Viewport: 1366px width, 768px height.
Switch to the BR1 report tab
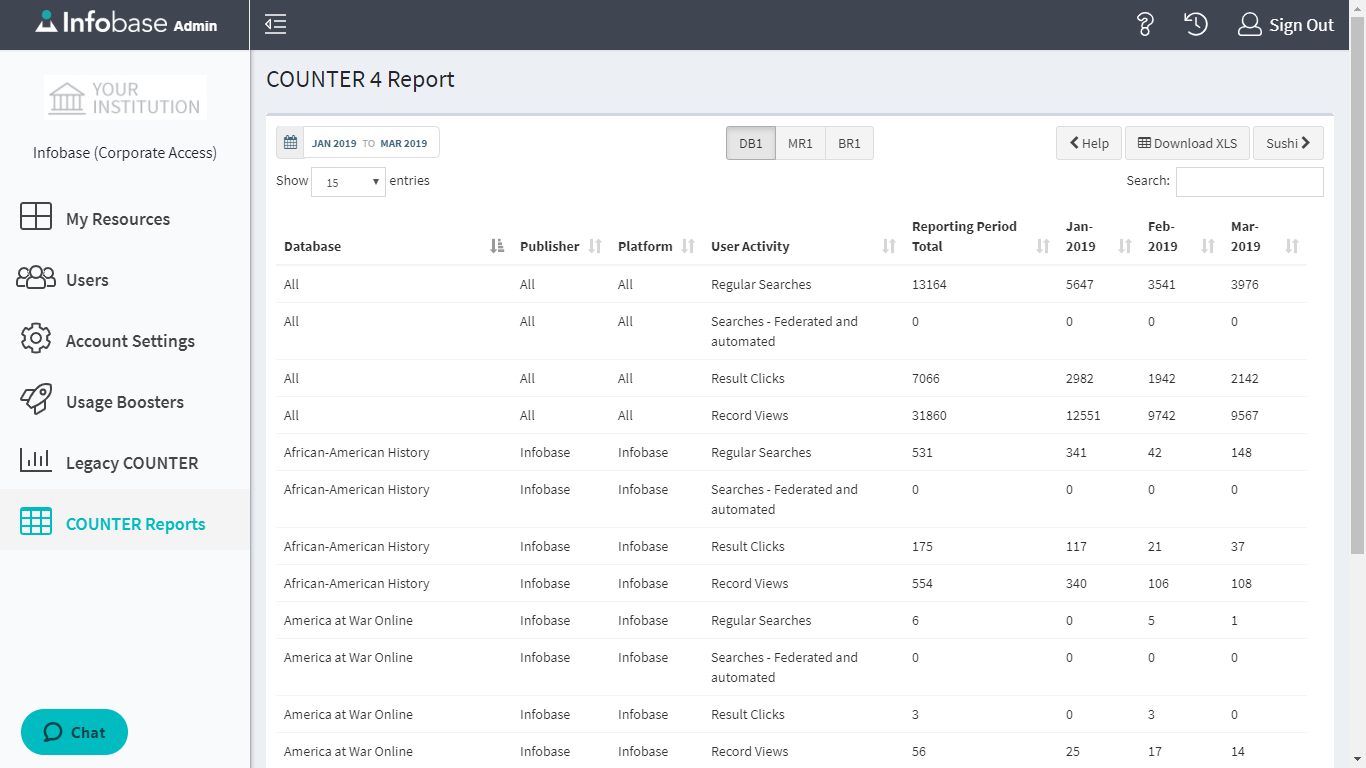pos(849,143)
